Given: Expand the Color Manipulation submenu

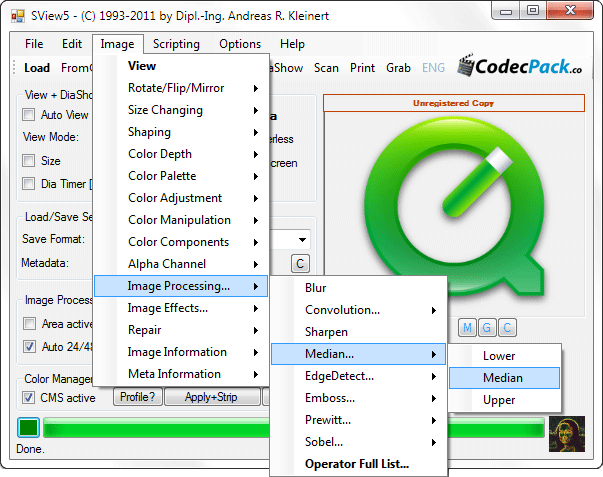Looking at the screenshot, I should point(181,220).
